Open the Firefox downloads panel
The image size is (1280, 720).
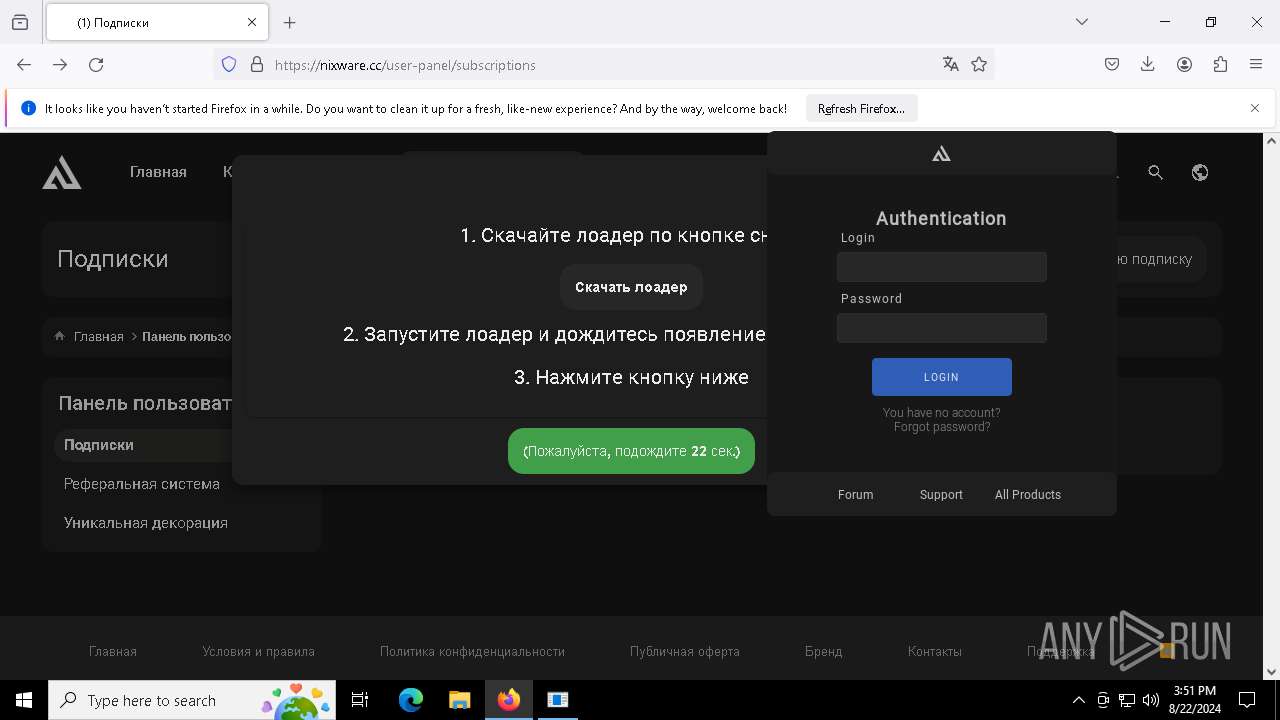pyautogui.click(x=1148, y=64)
